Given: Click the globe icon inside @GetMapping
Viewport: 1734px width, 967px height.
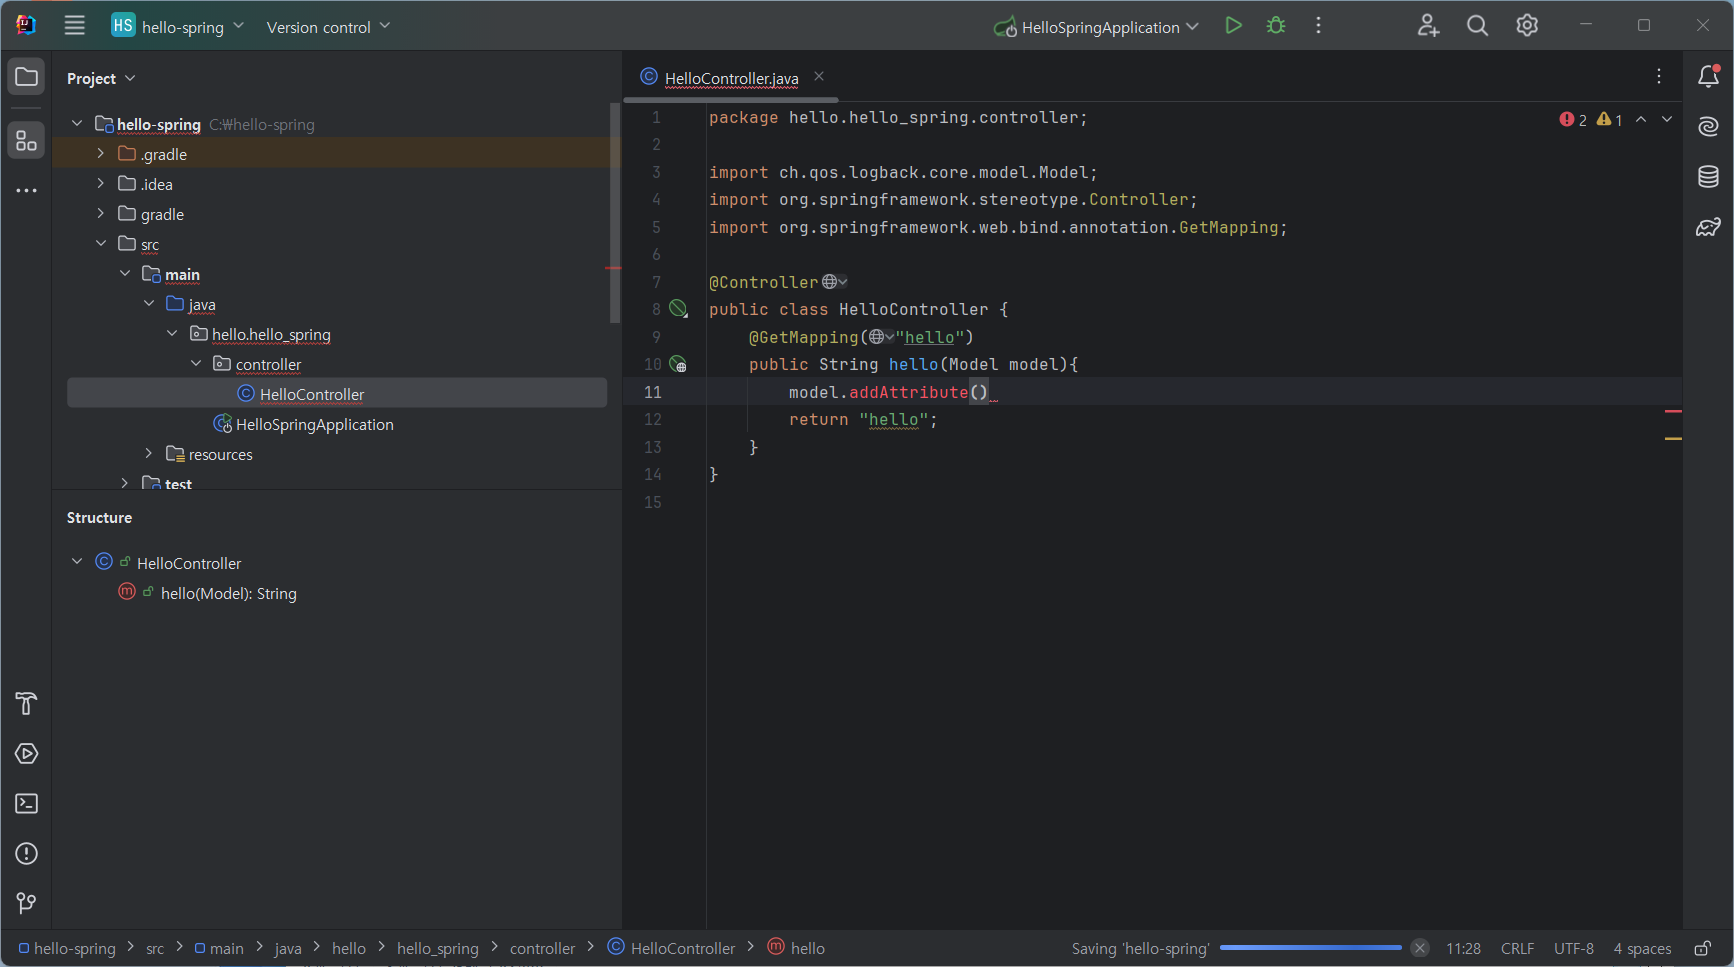Looking at the screenshot, I should point(881,337).
